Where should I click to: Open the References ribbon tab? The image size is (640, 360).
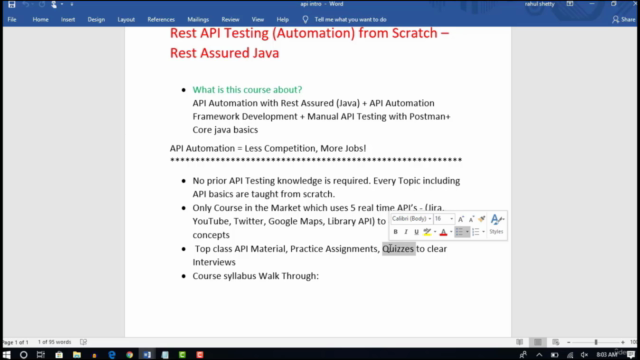161,20
